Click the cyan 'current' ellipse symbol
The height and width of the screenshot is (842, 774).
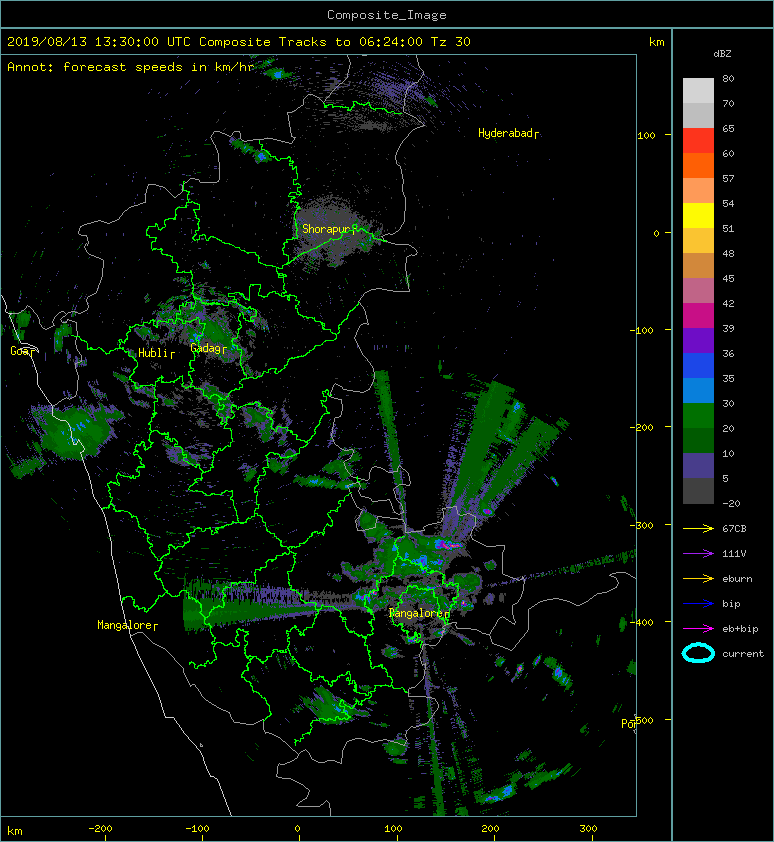(x=698, y=653)
